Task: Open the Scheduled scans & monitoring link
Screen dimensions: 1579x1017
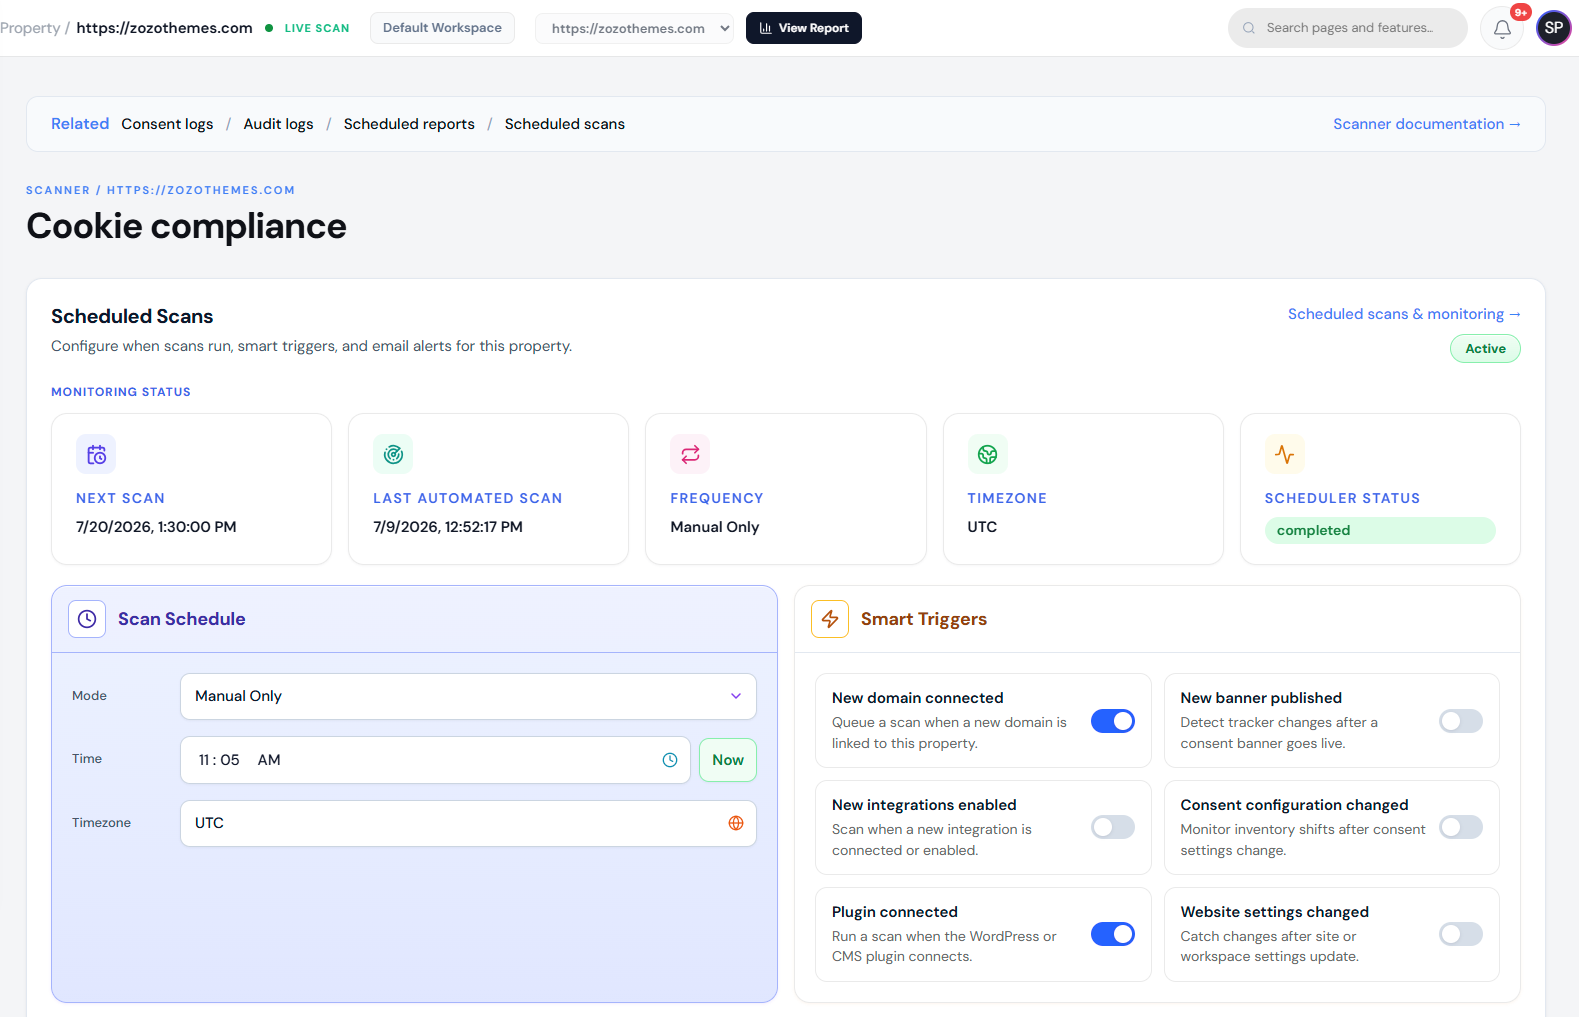Action: [x=1404, y=314]
